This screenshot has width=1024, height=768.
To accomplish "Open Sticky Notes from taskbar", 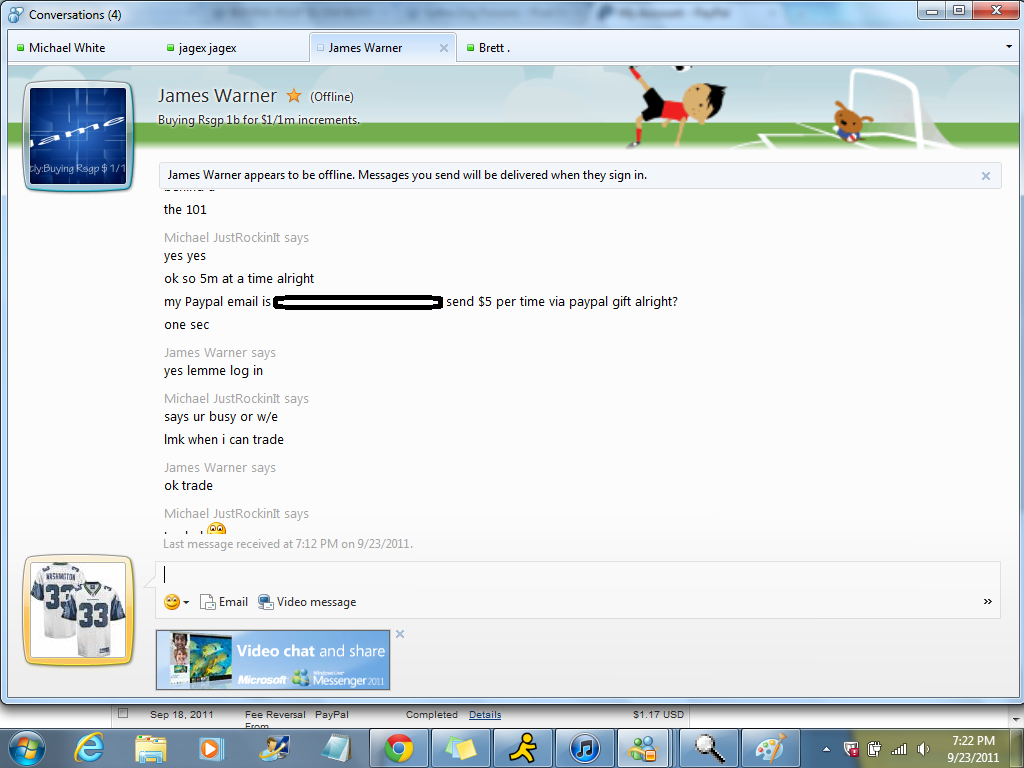I will coord(460,748).
